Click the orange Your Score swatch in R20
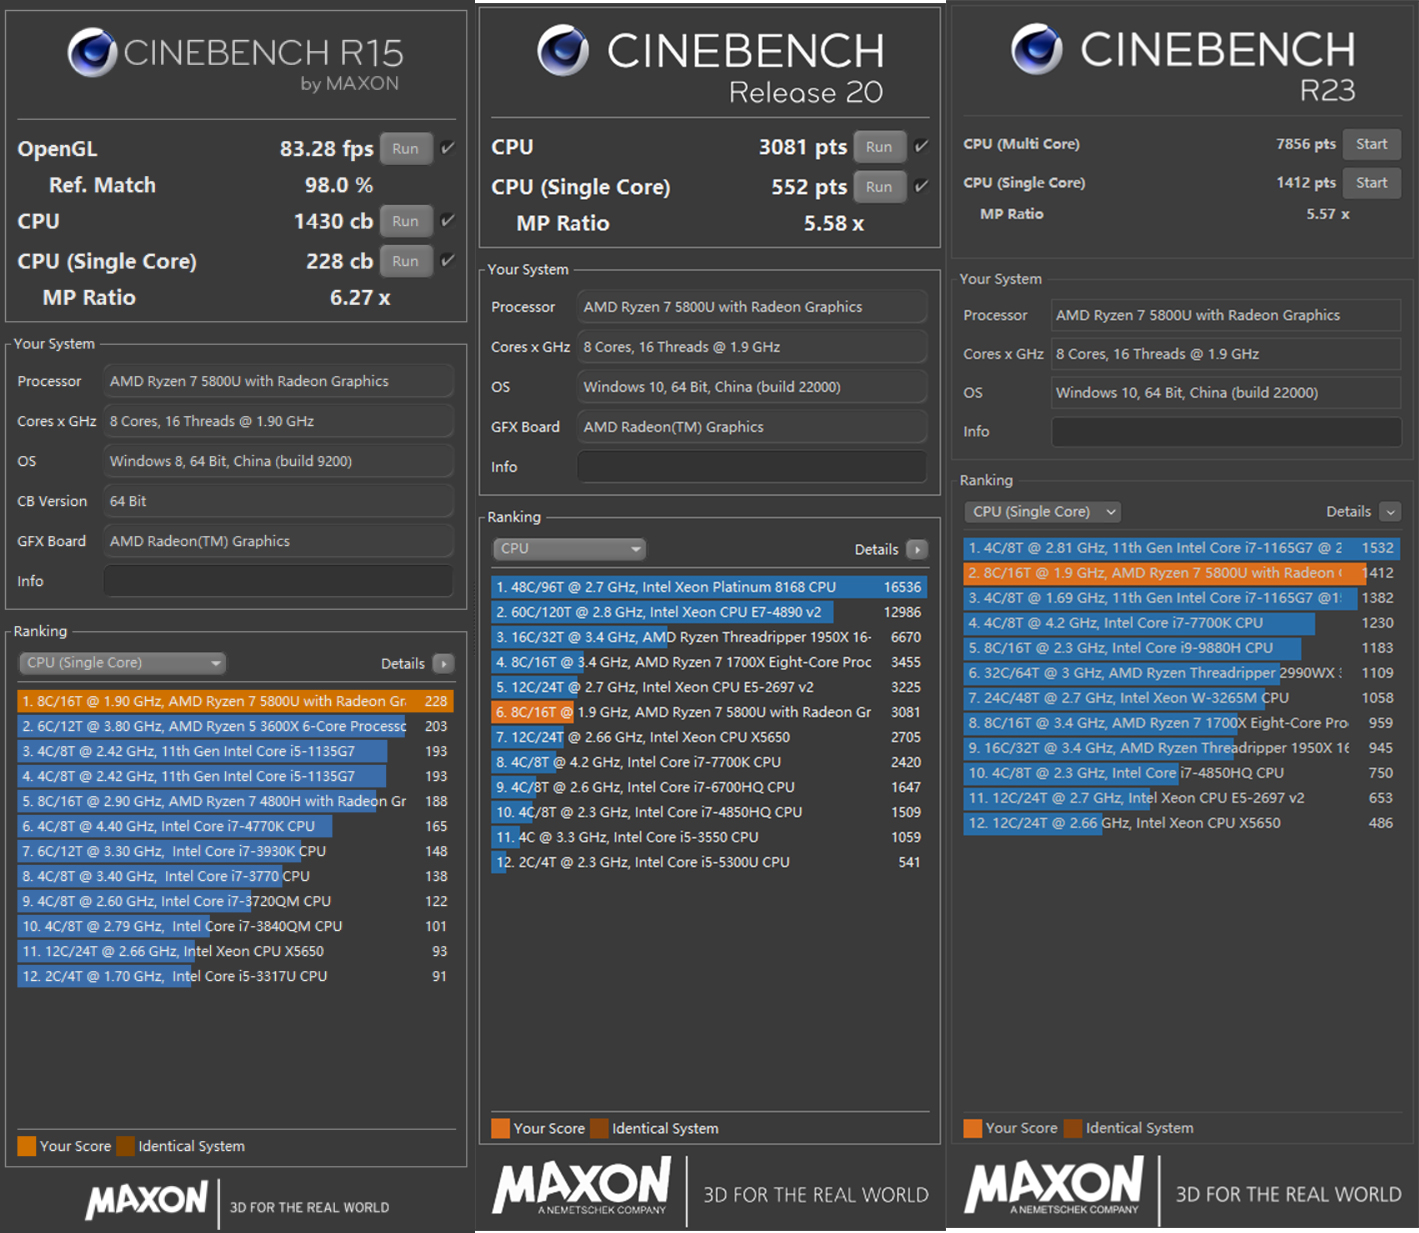The image size is (1419, 1233). click(x=500, y=1129)
